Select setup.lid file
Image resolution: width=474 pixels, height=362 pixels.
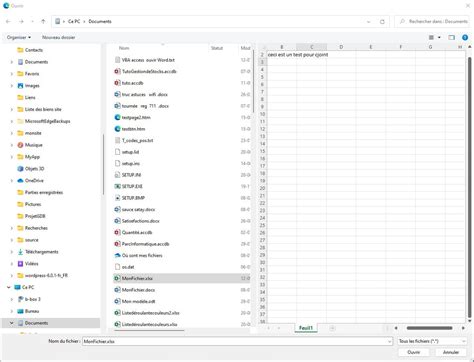[130, 152]
